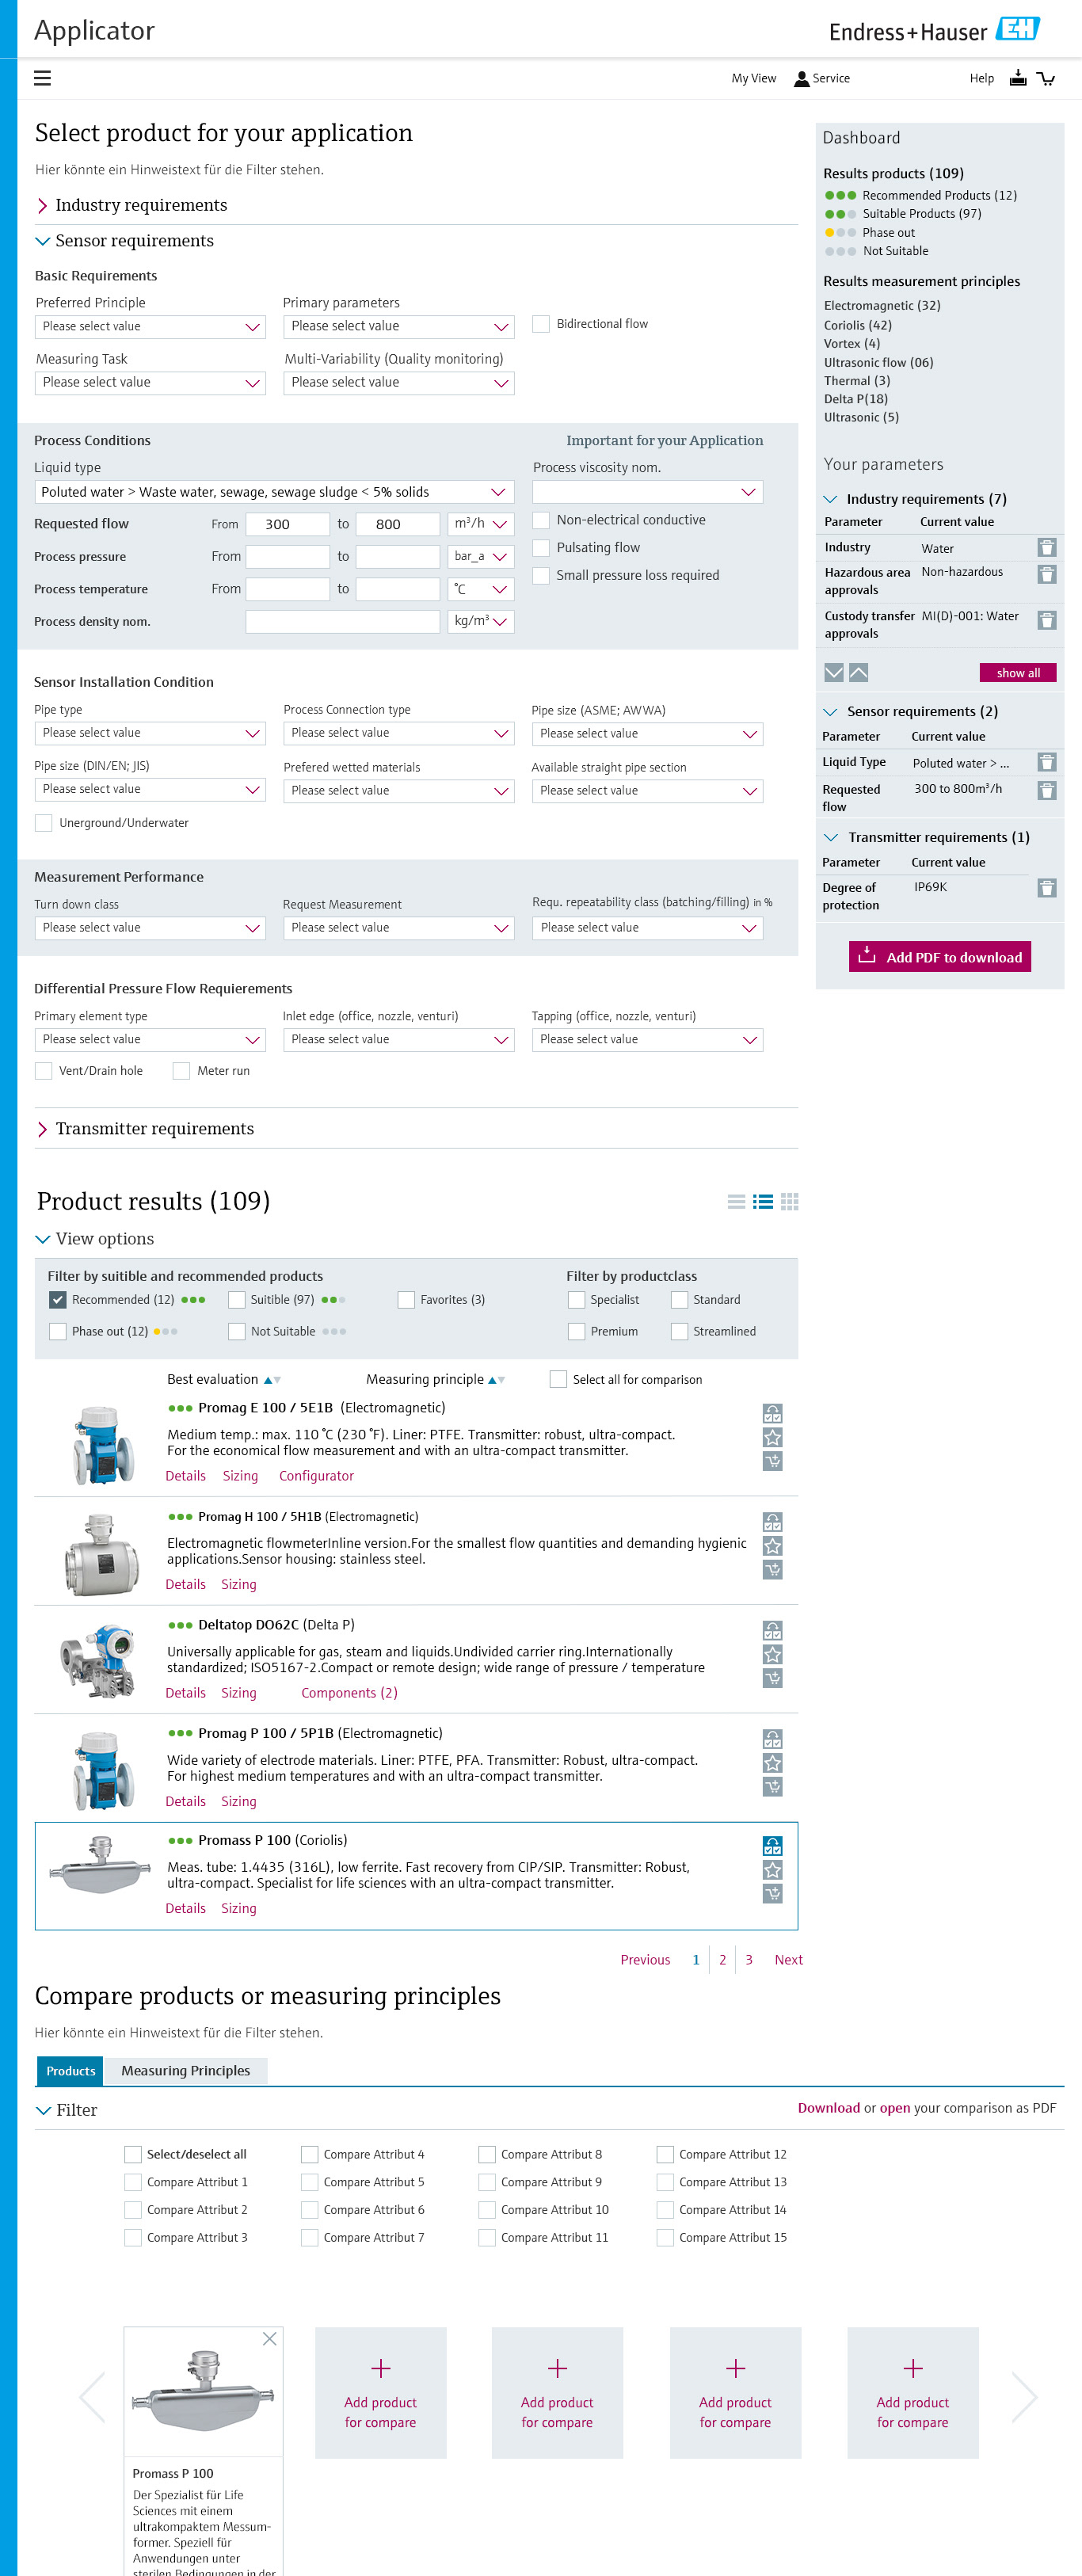Viewport: 1082px width, 2576px height.
Task: Open the shopping cart icon in header
Action: (x=1046, y=79)
